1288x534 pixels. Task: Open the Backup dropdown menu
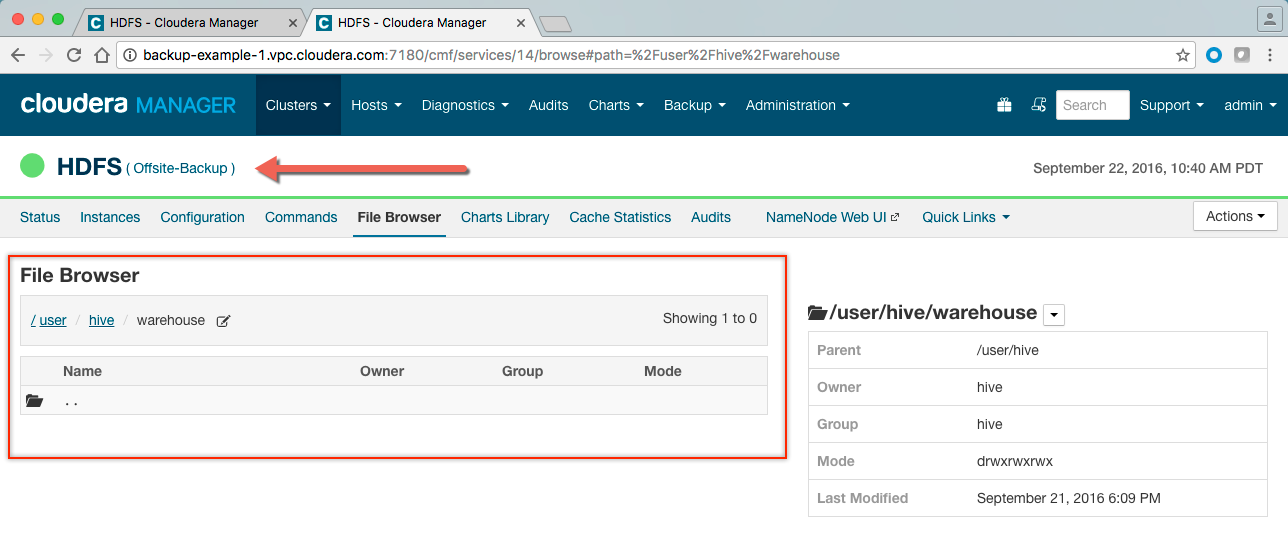point(694,105)
